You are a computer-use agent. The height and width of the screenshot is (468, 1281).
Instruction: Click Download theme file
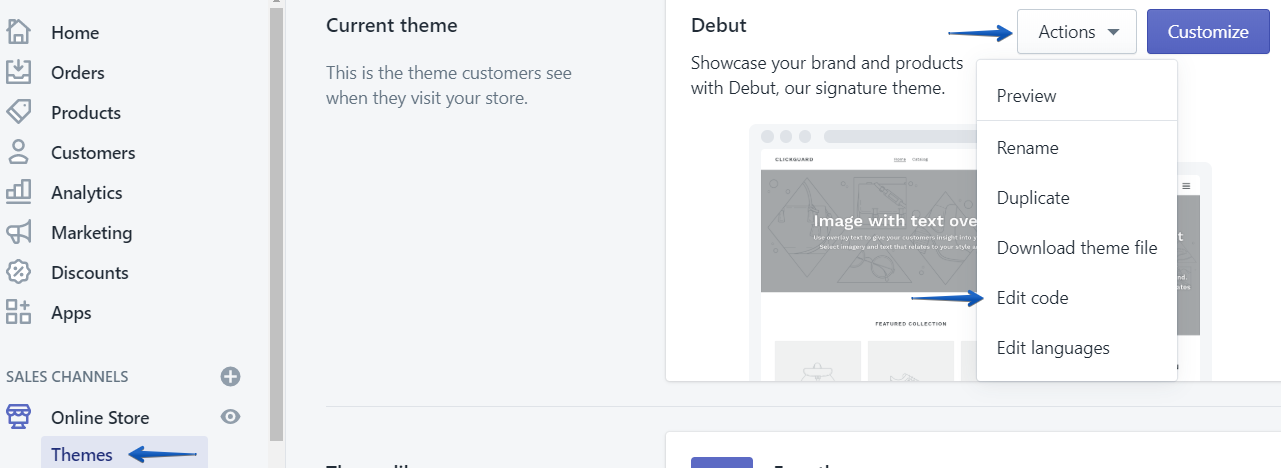pos(1077,248)
